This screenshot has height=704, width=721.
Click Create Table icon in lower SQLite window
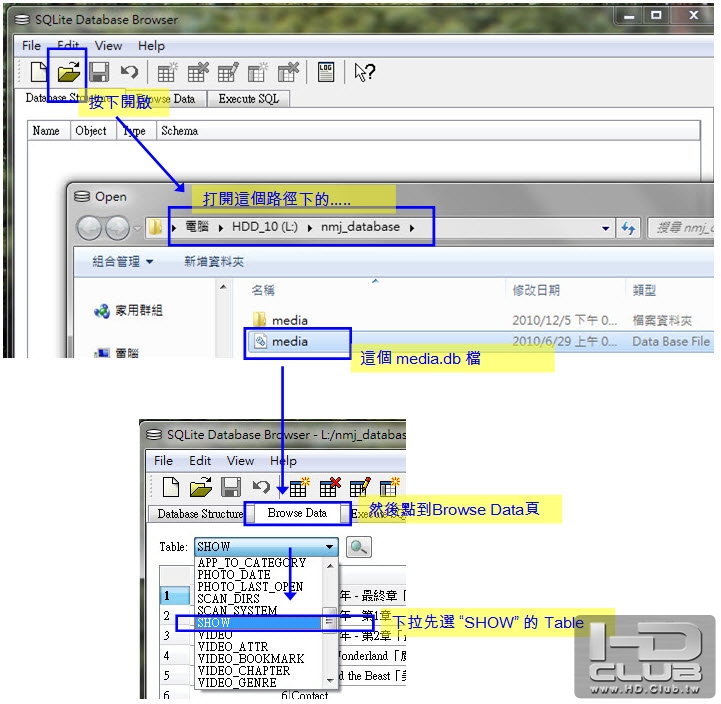tap(299, 487)
